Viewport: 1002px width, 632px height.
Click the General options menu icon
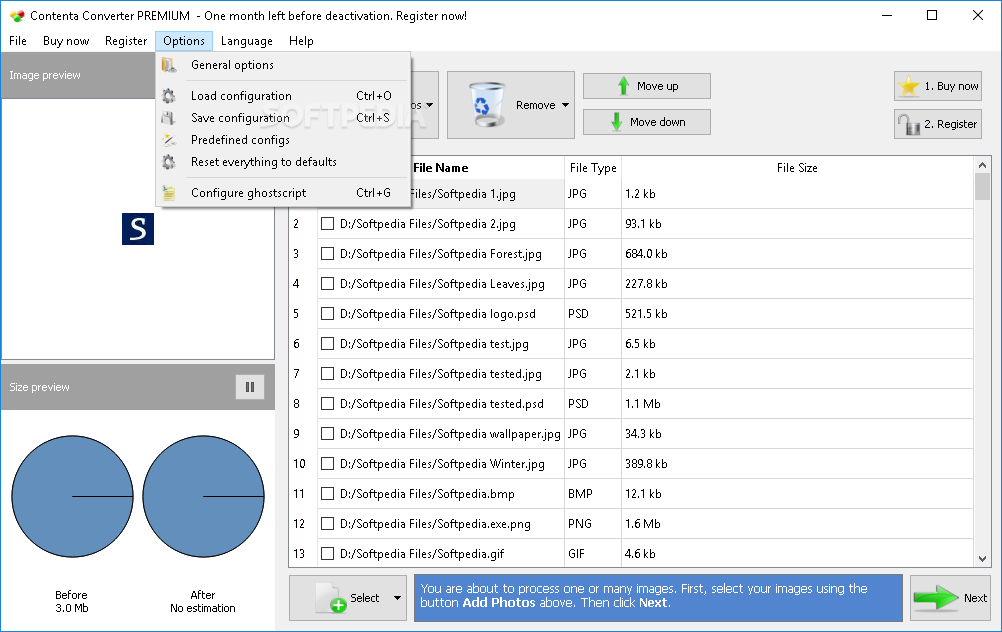pos(169,65)
